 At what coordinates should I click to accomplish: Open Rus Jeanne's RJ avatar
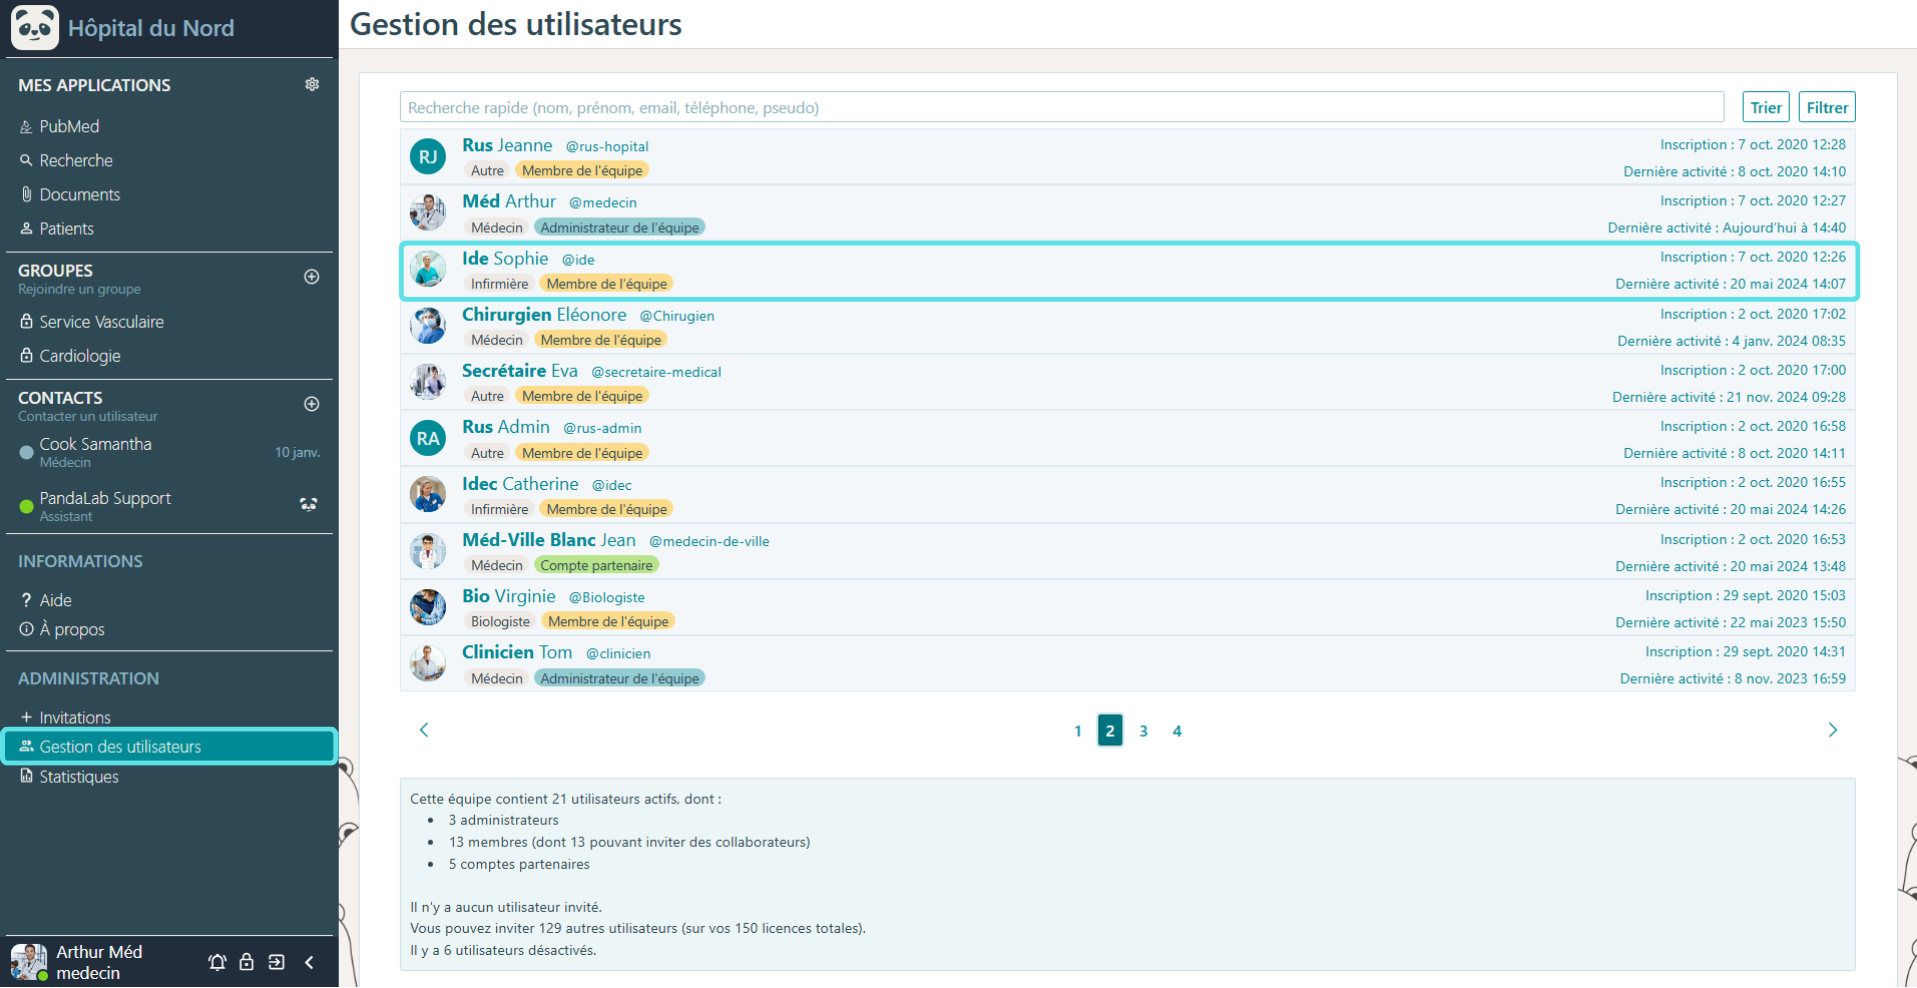428,157
